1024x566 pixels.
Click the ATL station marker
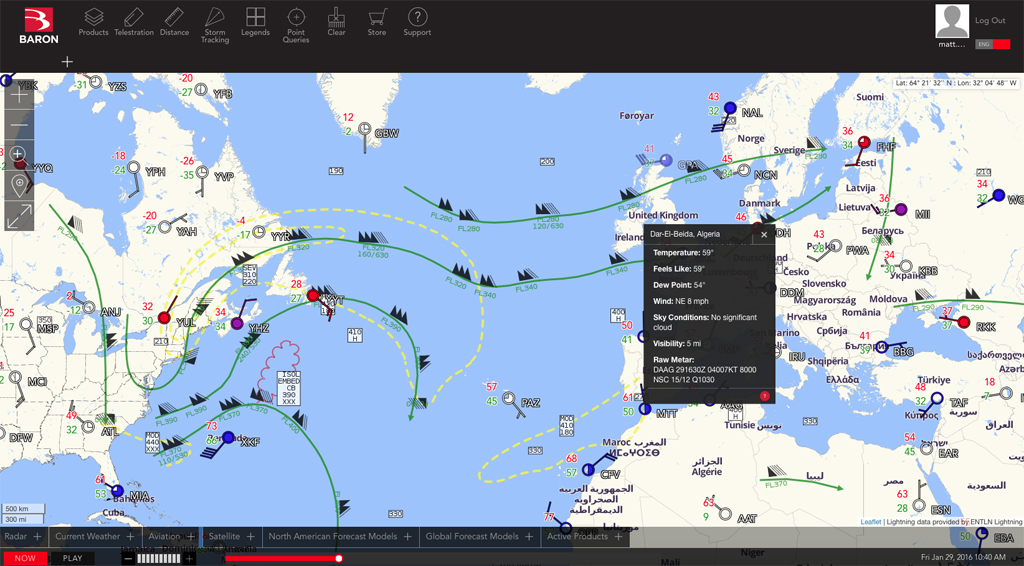point(88,426)
